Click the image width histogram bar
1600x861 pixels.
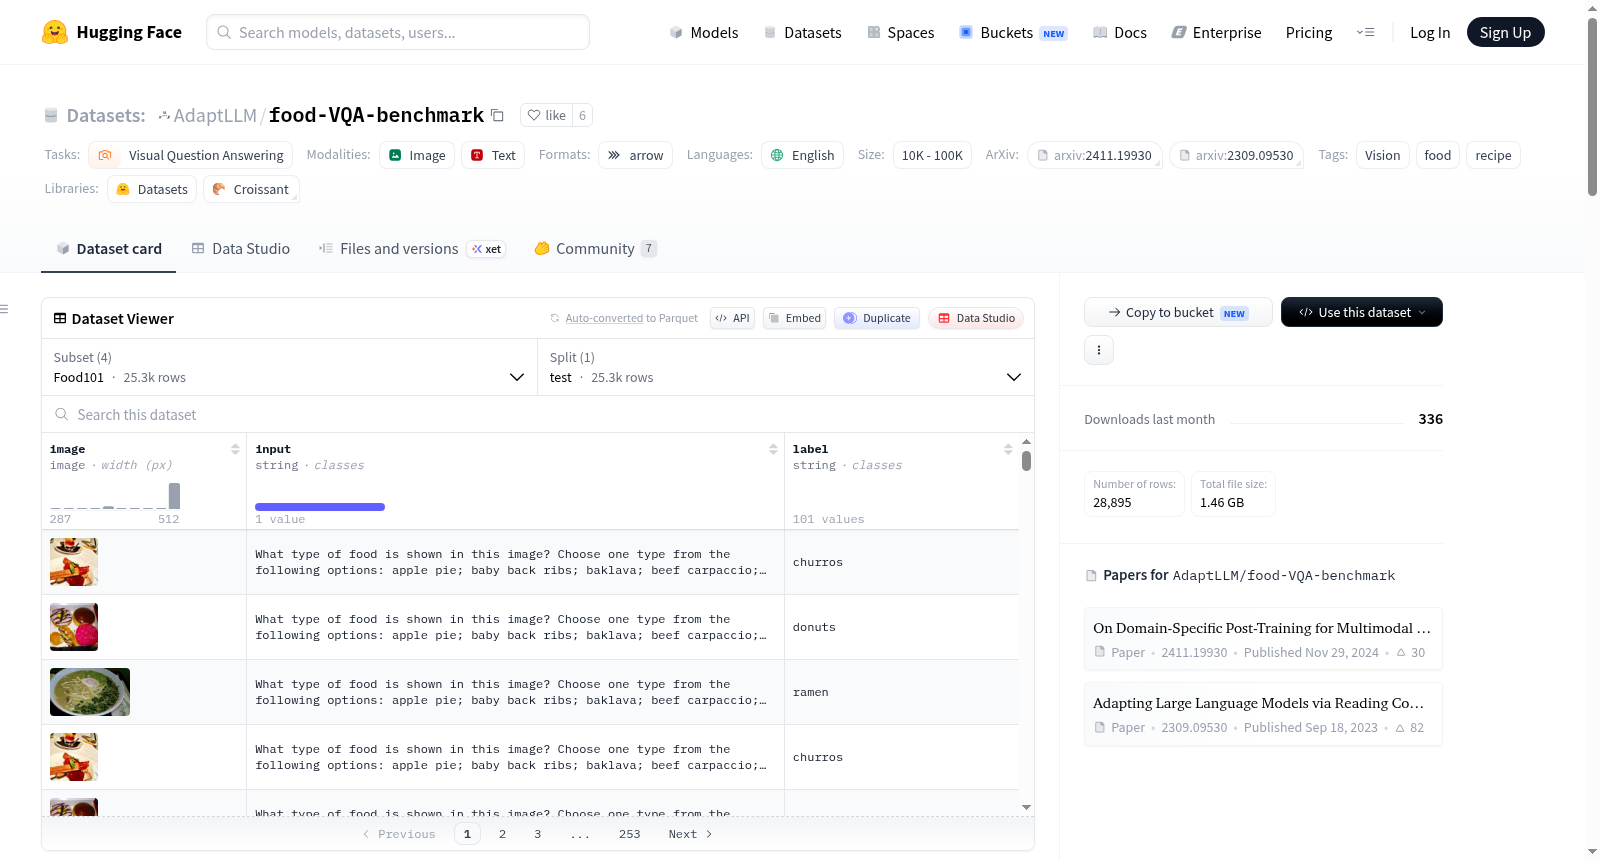pos(174,495)
